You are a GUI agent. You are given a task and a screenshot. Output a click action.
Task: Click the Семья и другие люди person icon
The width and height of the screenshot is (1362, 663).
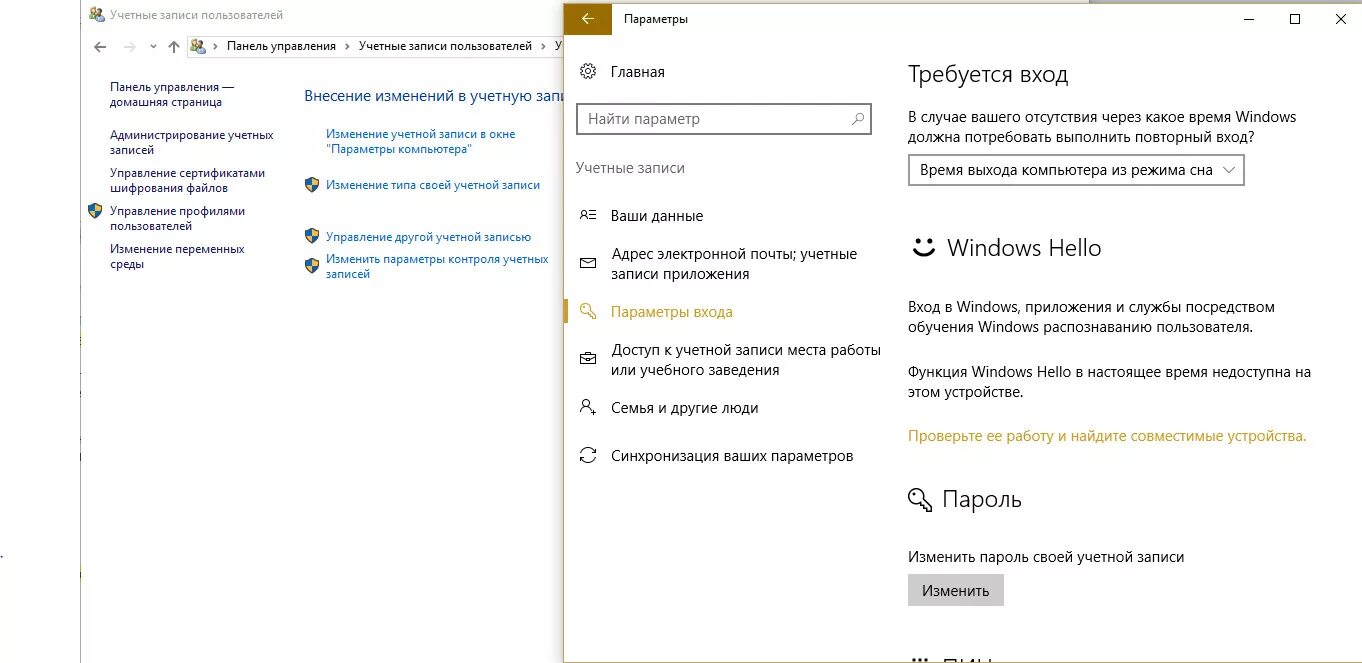click(x=587, y=407)
